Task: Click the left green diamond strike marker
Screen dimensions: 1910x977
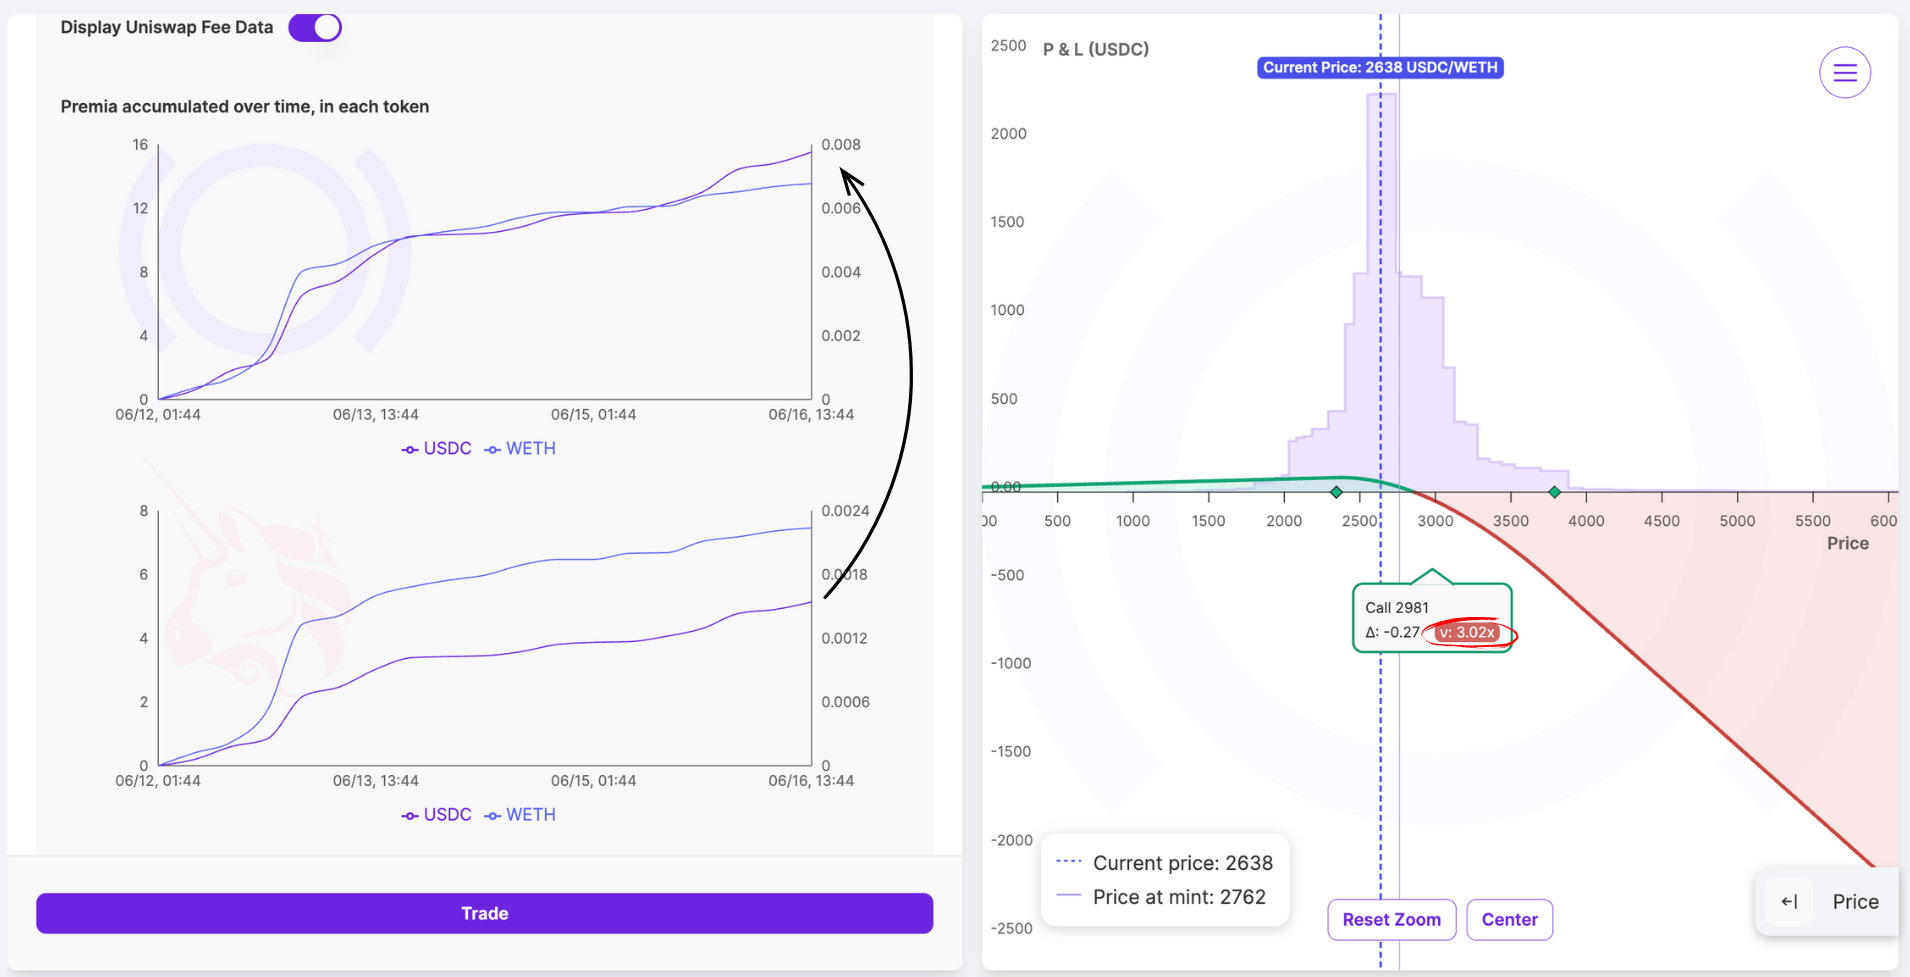Action: coord(1336,492)
